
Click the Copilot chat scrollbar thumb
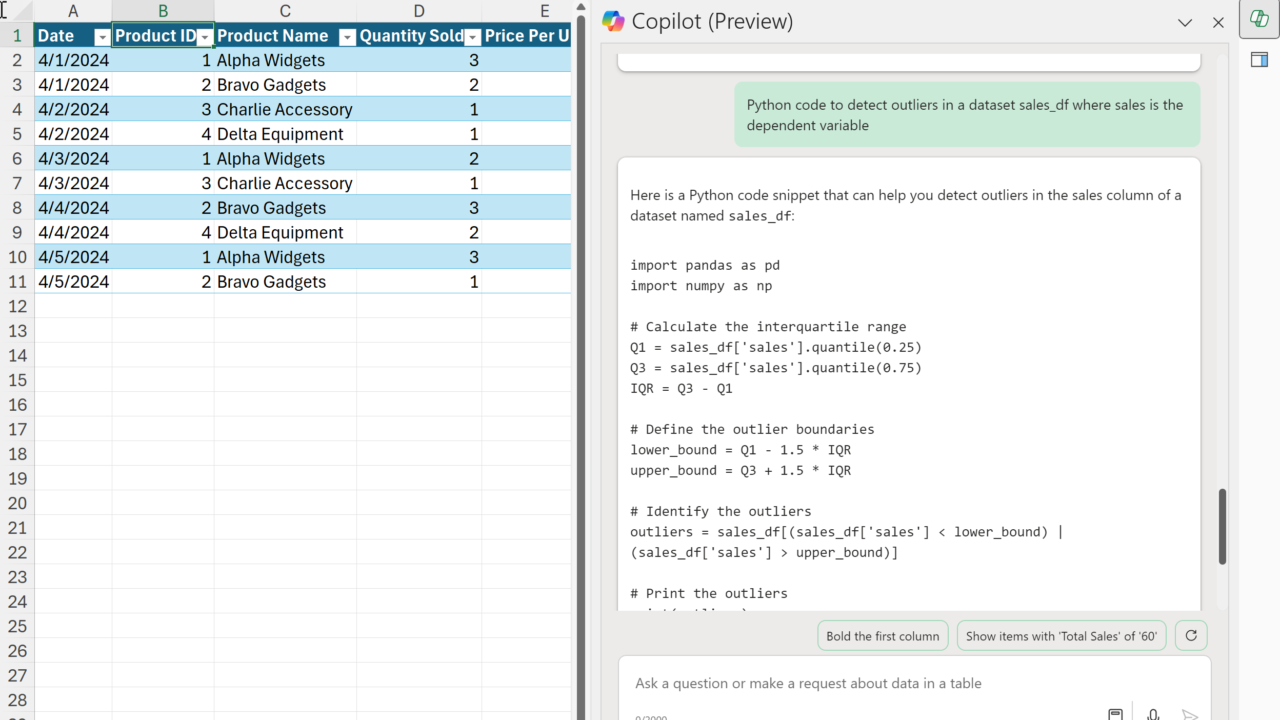(x=1222, y=526)
